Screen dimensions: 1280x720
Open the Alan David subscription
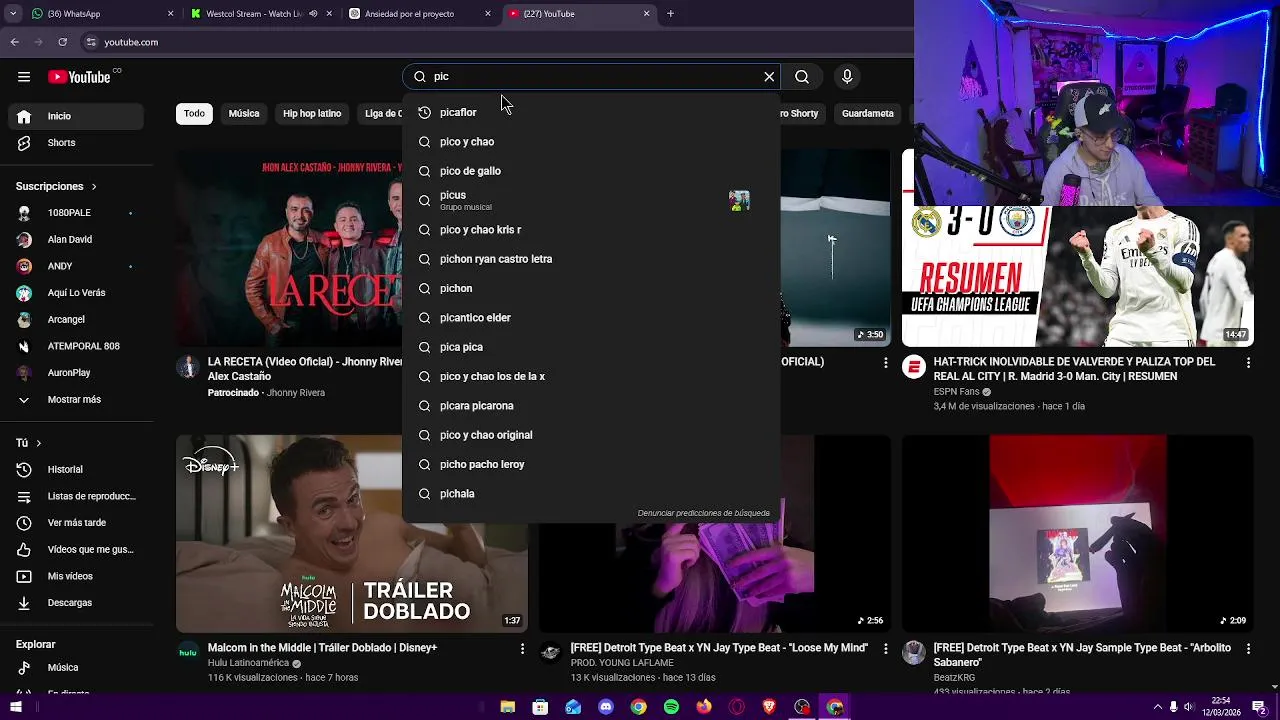pyautogui.click(x=76, y=240)
